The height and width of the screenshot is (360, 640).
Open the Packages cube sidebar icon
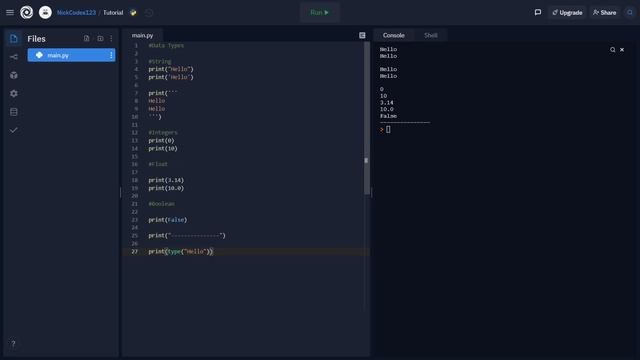tap(14, 75)
